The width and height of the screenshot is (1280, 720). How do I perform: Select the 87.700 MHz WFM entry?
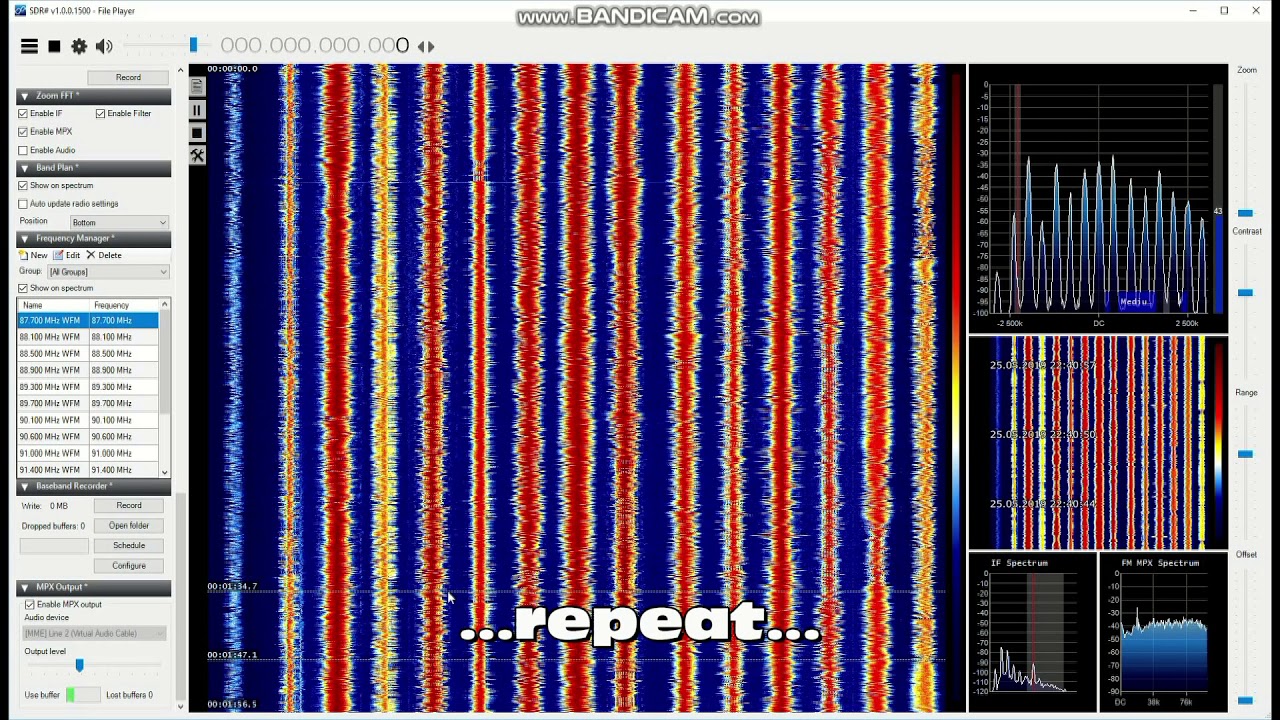tap(88, 320)
